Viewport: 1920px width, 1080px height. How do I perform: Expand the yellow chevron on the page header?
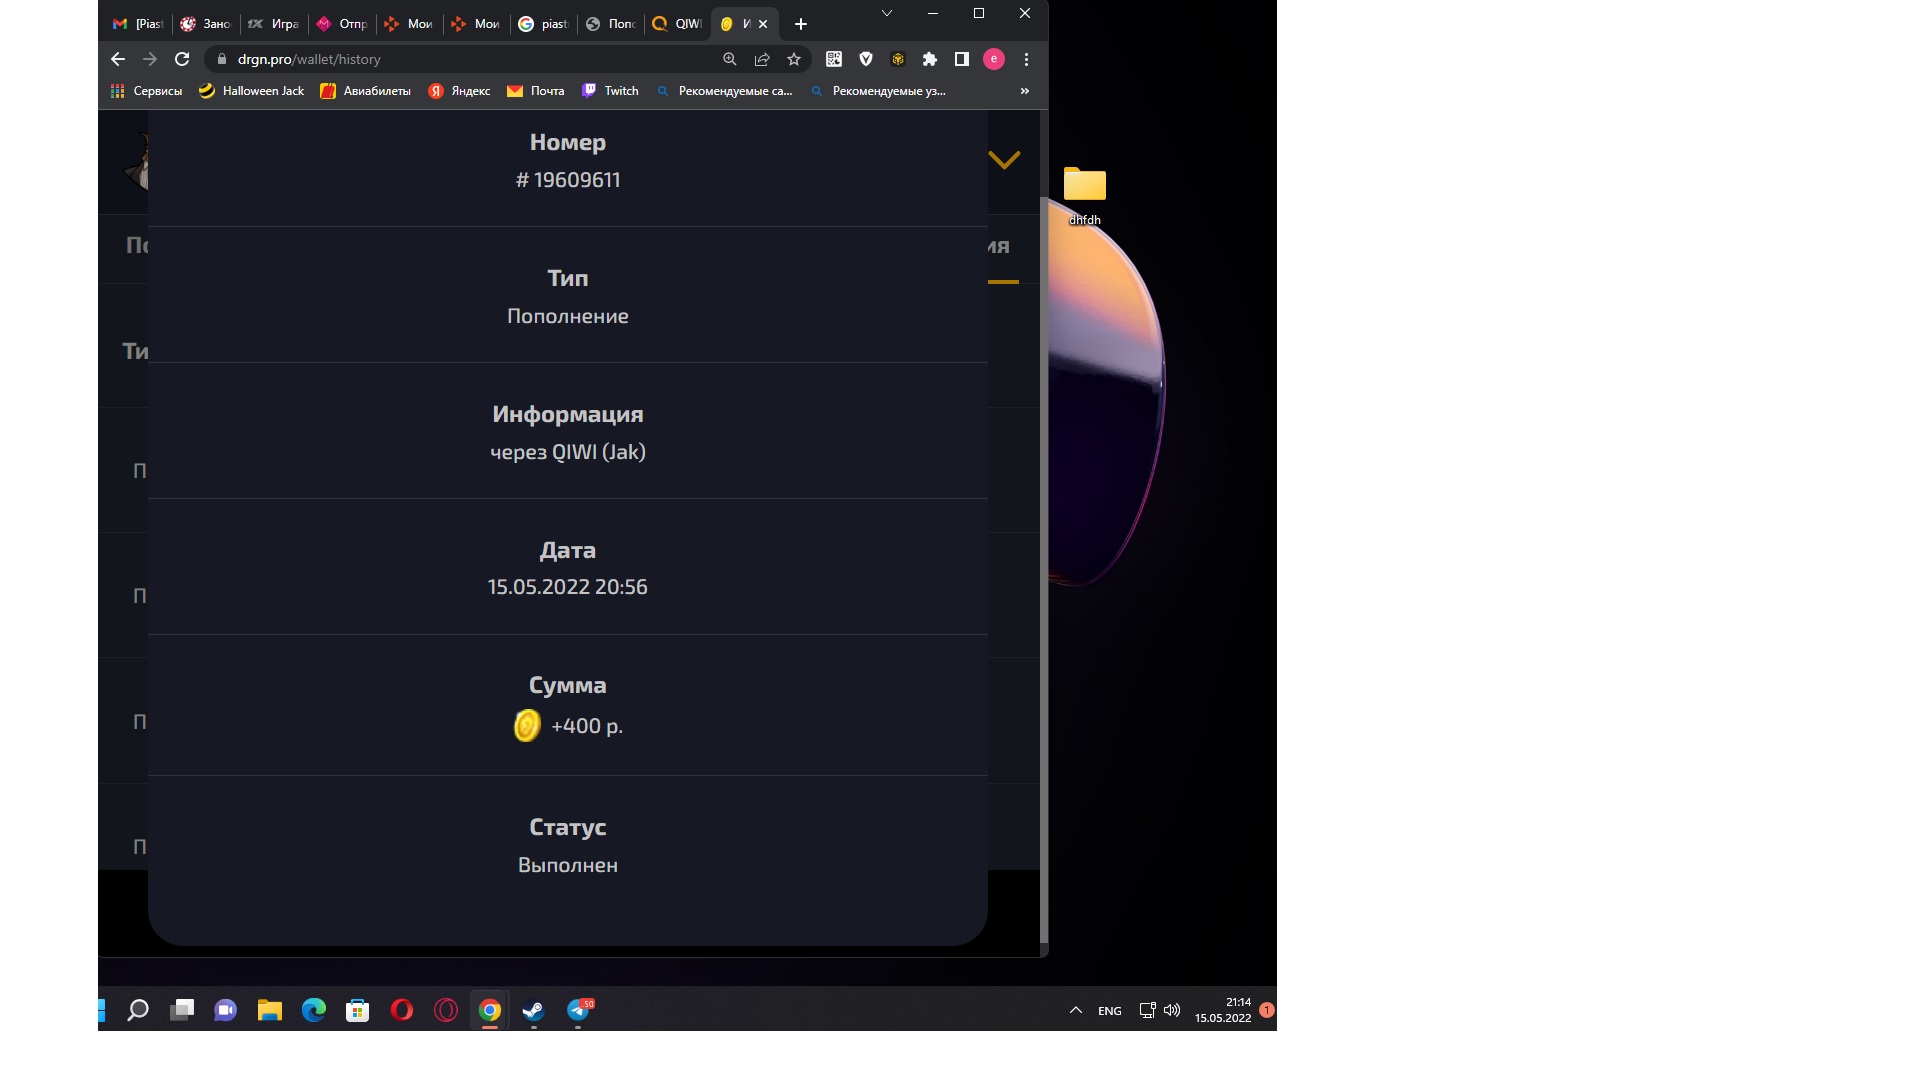click(x=1004, y=160)
